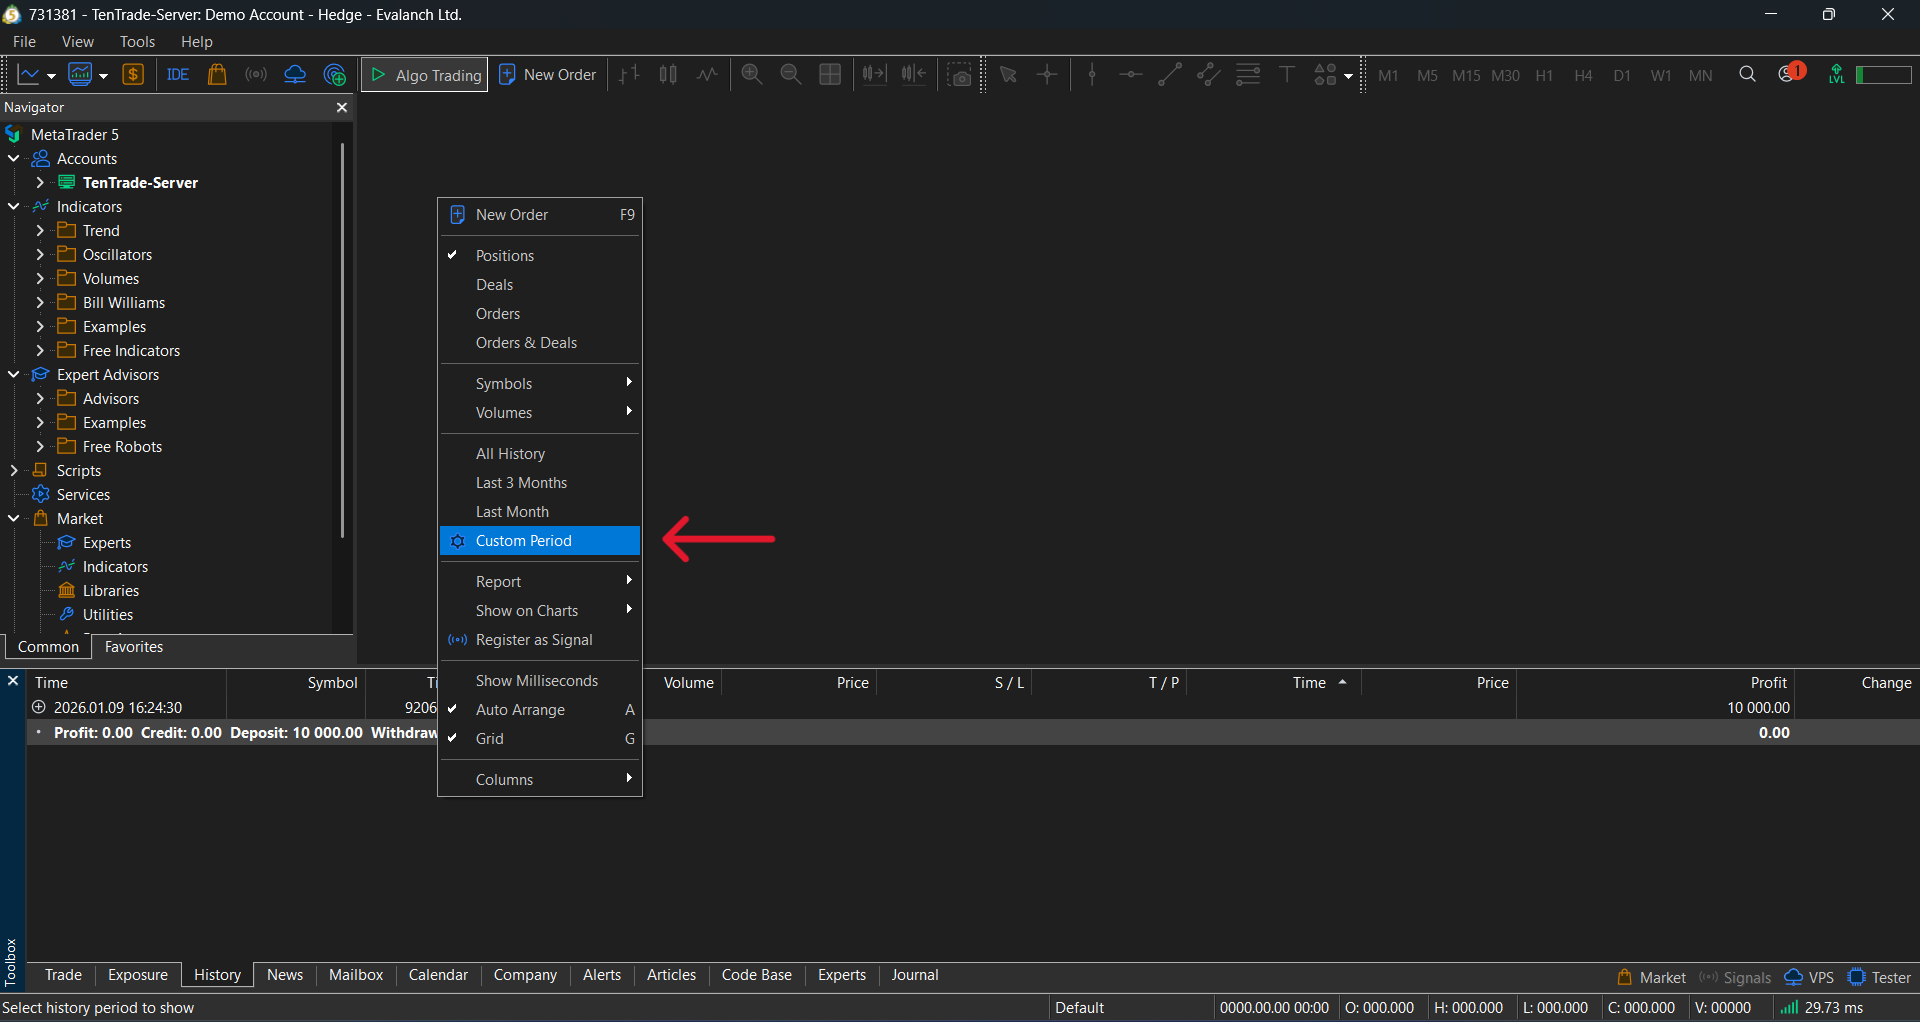Select the 2026.01.09 16:24:30 history row
The width and height of the screenshot is (1920, 1022).
click(x=972, y=708)
